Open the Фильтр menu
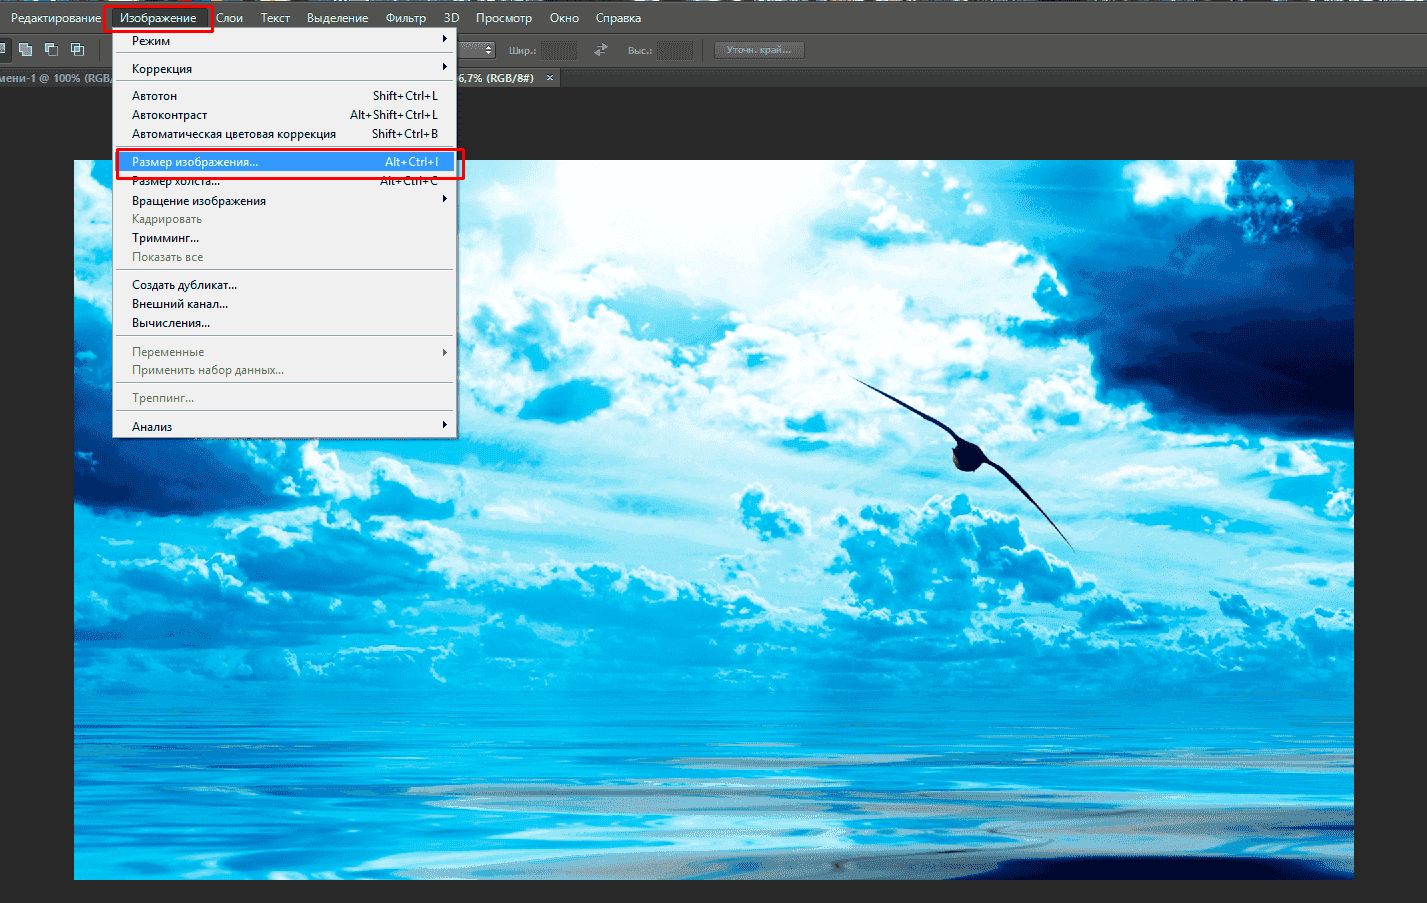Screen dimensions: 1427x903 click(405, 18)
